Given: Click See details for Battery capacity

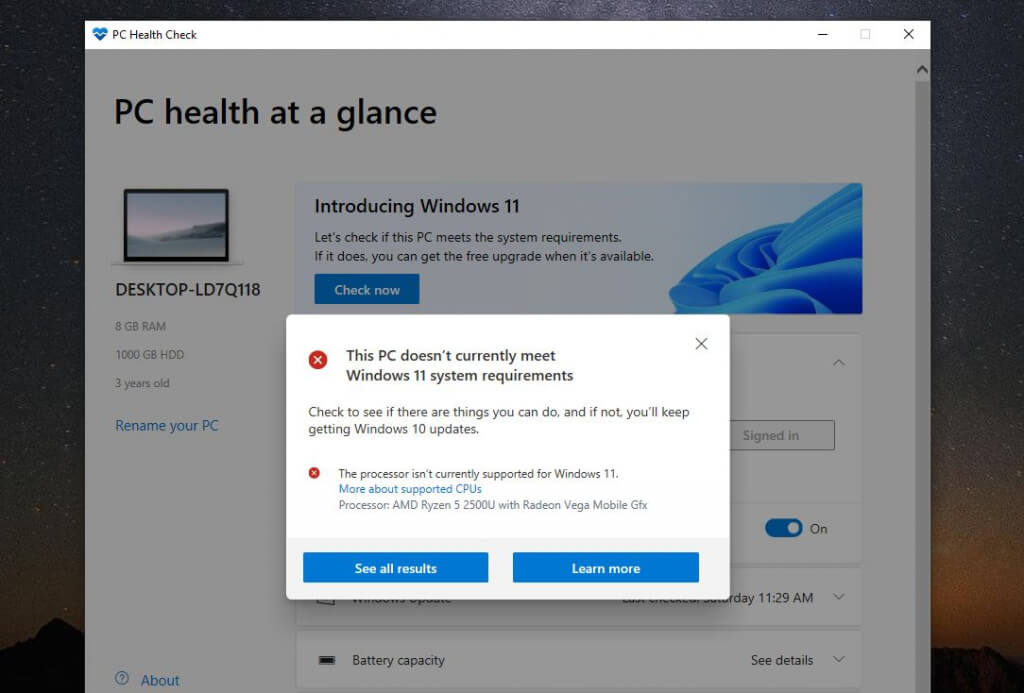Looking at the screenshot, I should pos(782,660).
